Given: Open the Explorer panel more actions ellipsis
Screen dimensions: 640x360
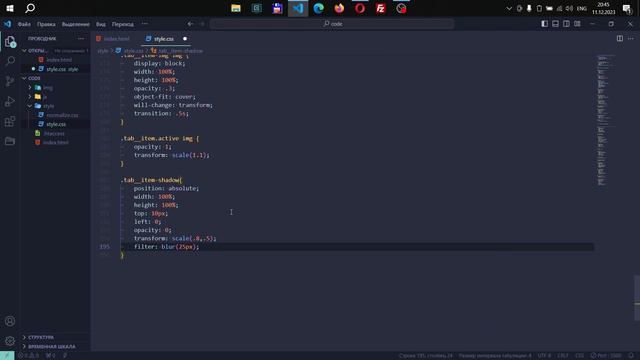Looking at the screenshot, I should point(81,38).
